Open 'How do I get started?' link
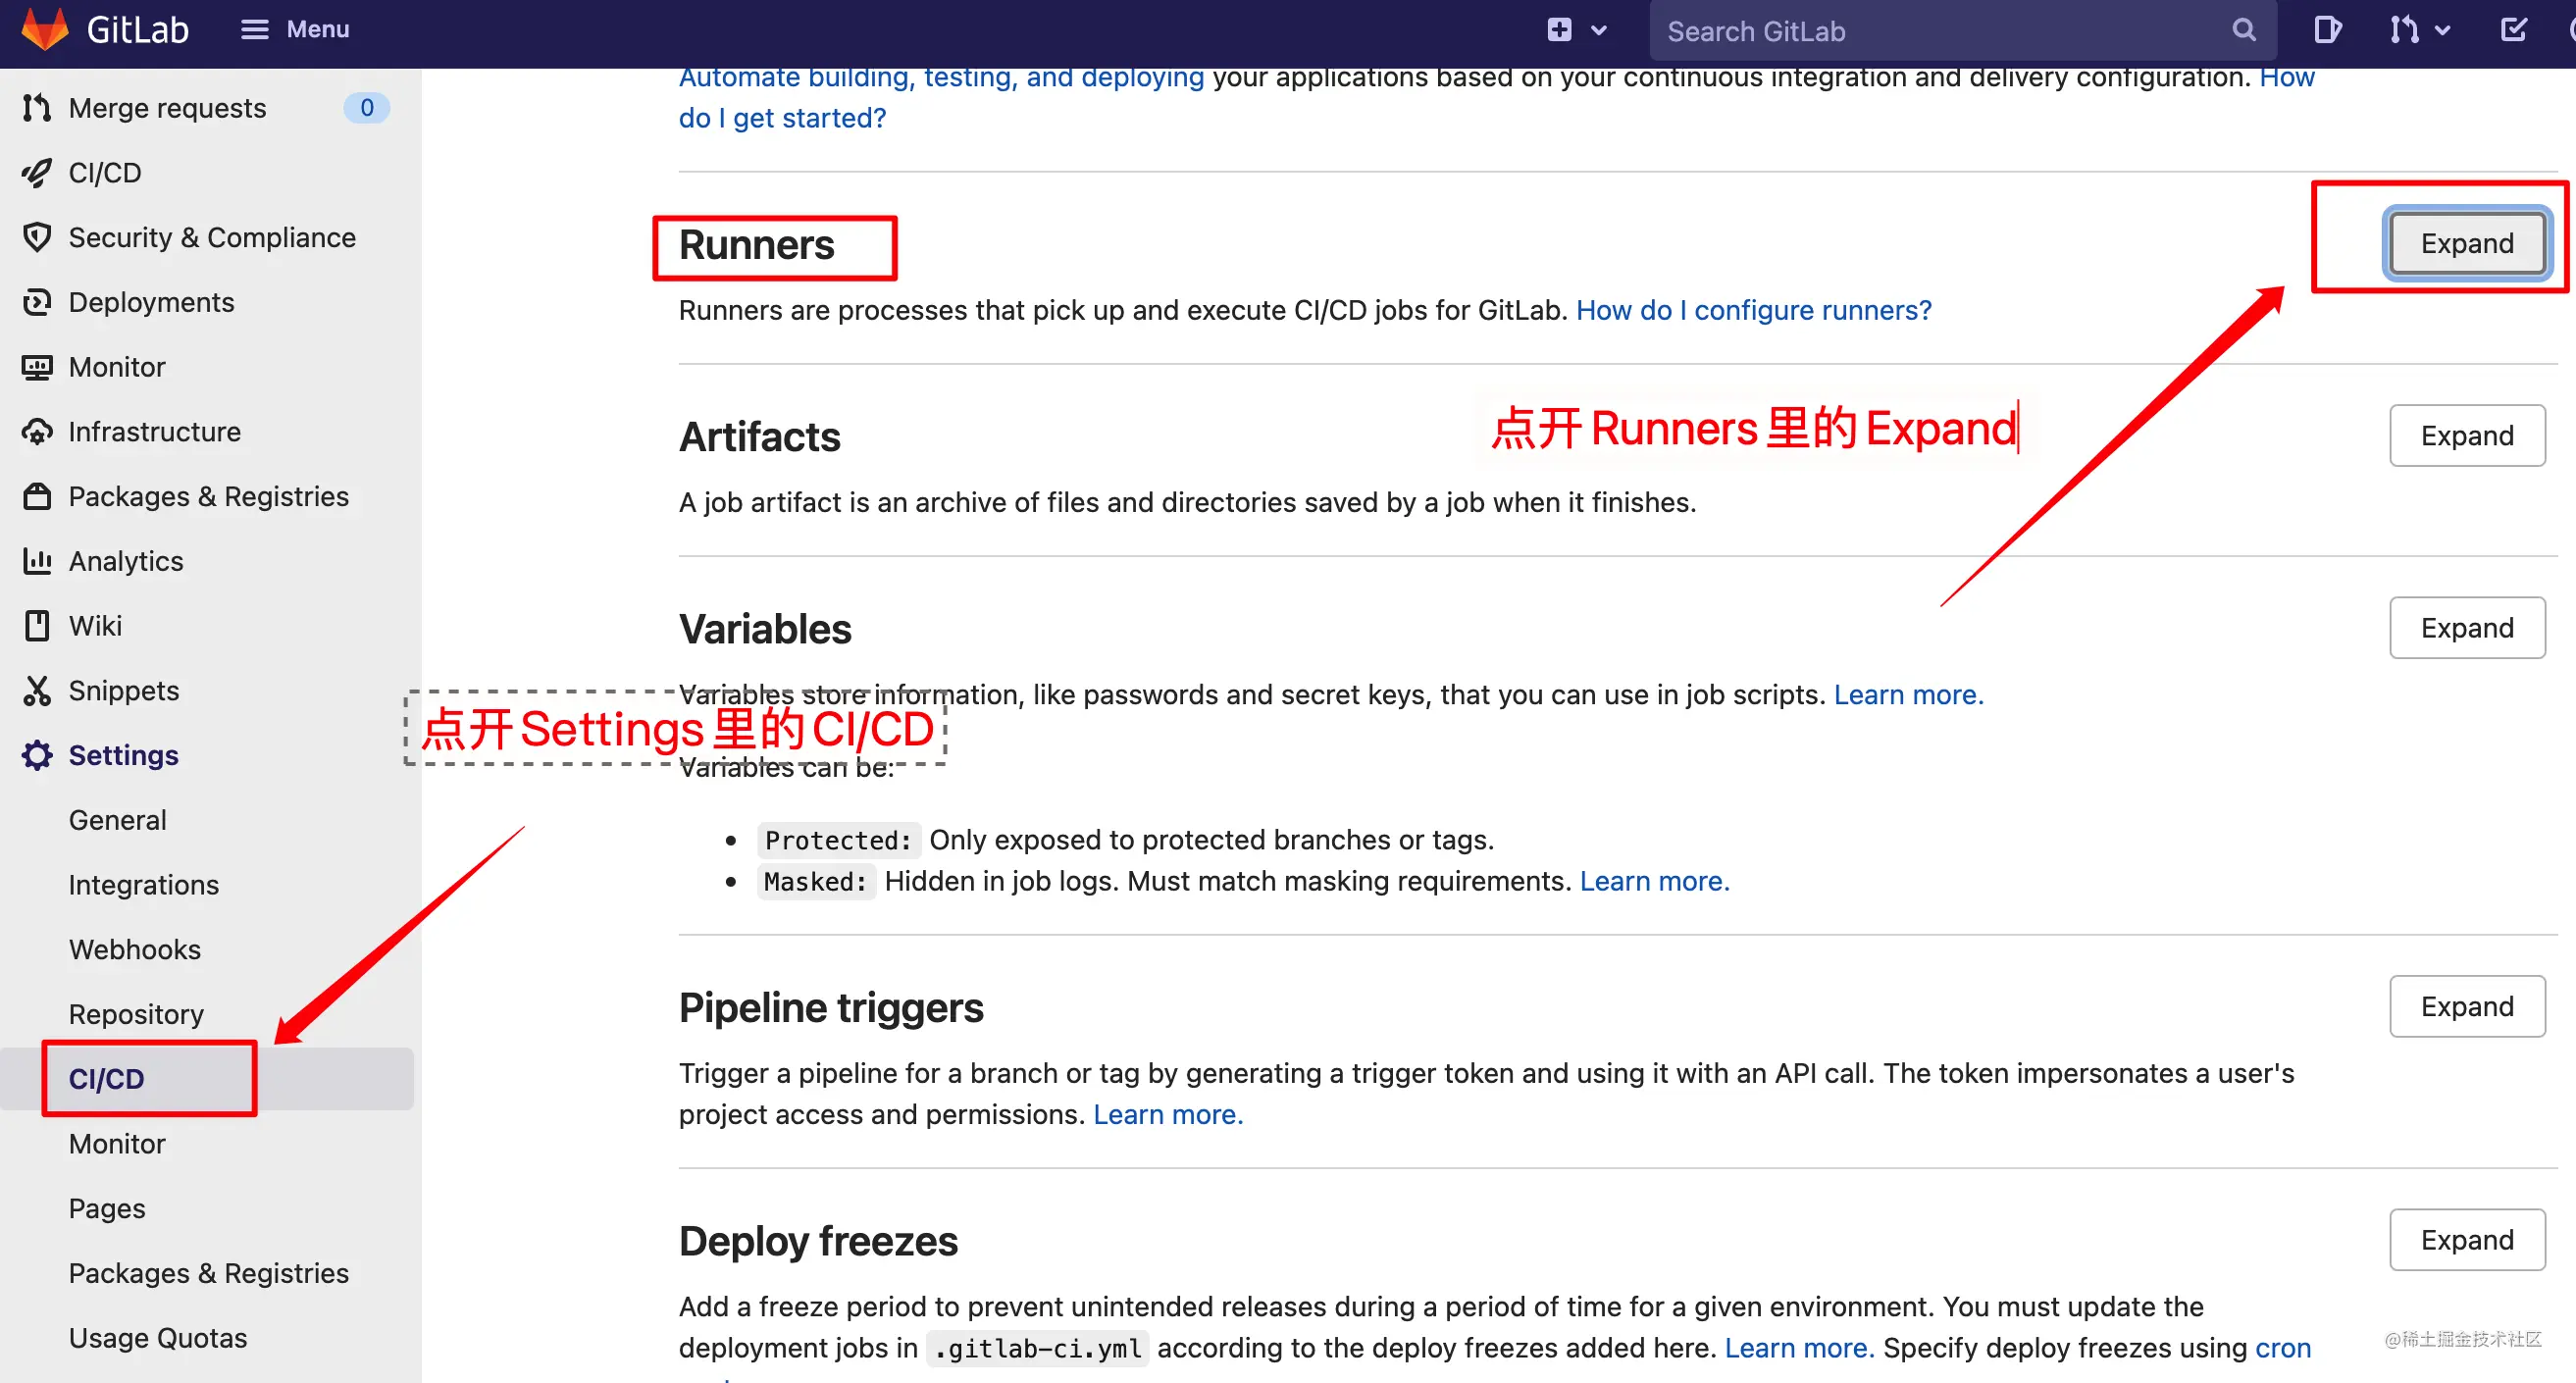The height and width of the screenshot is (1383, 2576). [782, 118]
